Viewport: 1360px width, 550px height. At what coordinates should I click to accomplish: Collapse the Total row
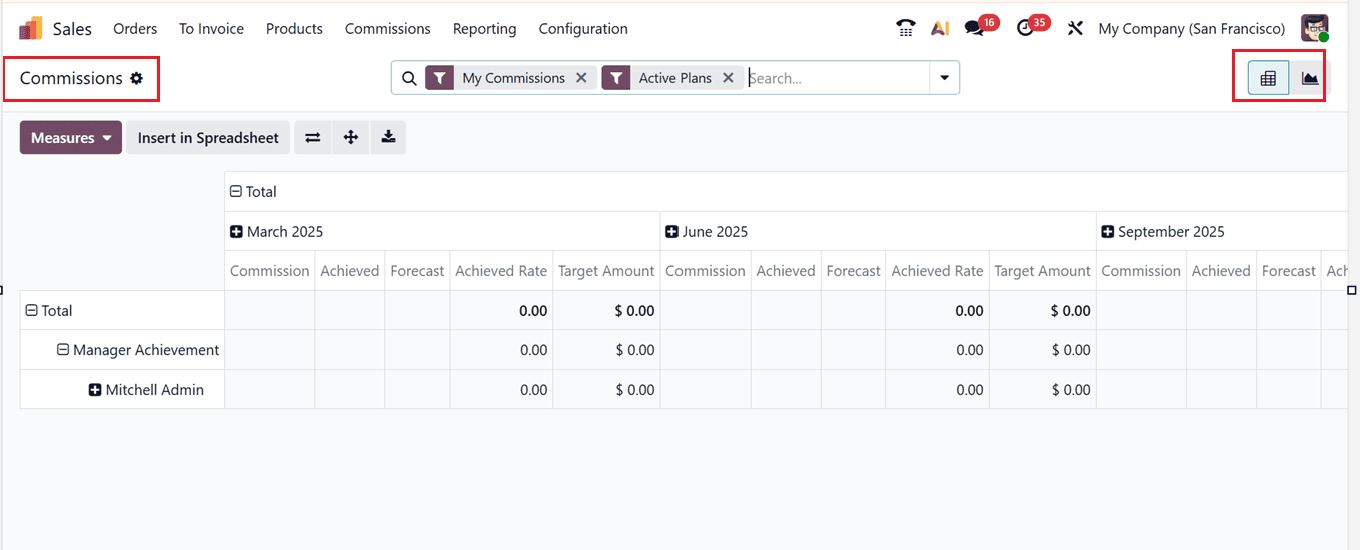(x=32, y=310)
